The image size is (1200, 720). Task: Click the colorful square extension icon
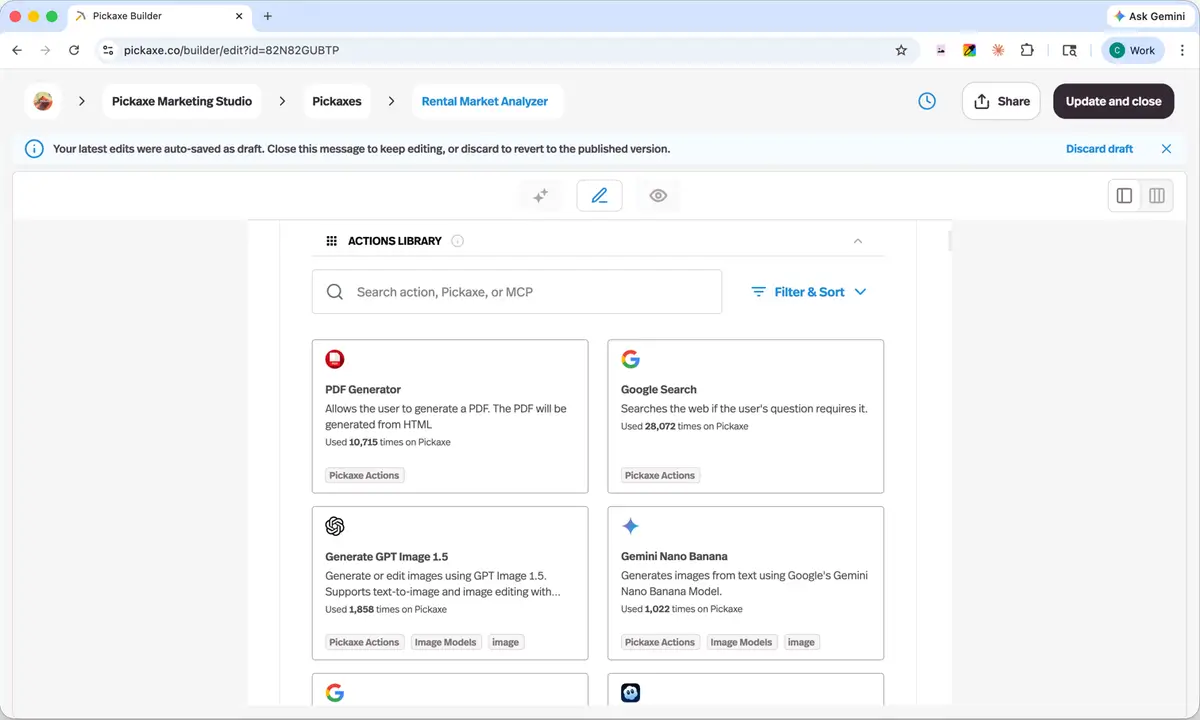(969, 50)
